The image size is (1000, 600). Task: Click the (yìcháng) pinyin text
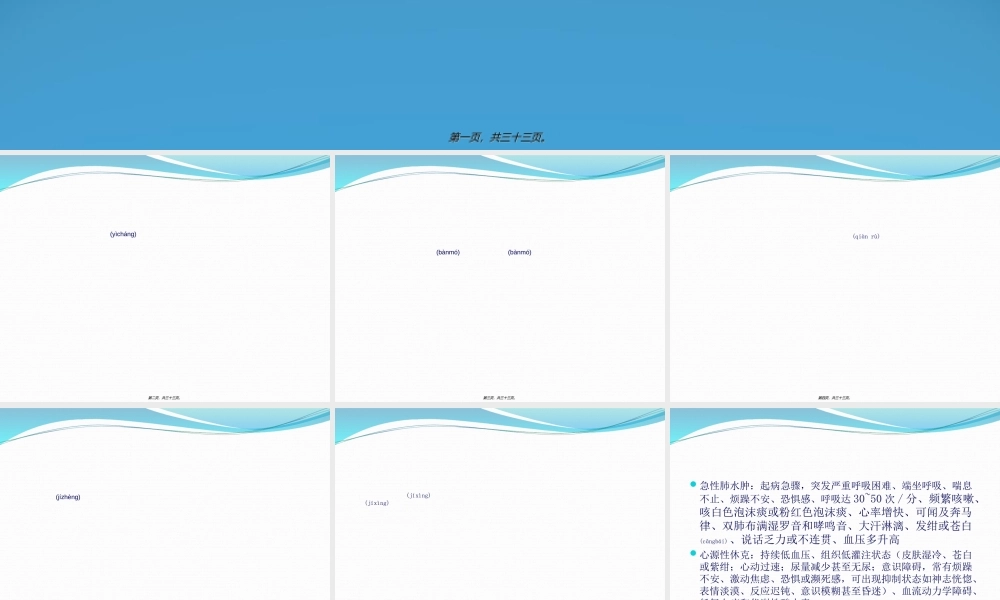coord(123,234)
